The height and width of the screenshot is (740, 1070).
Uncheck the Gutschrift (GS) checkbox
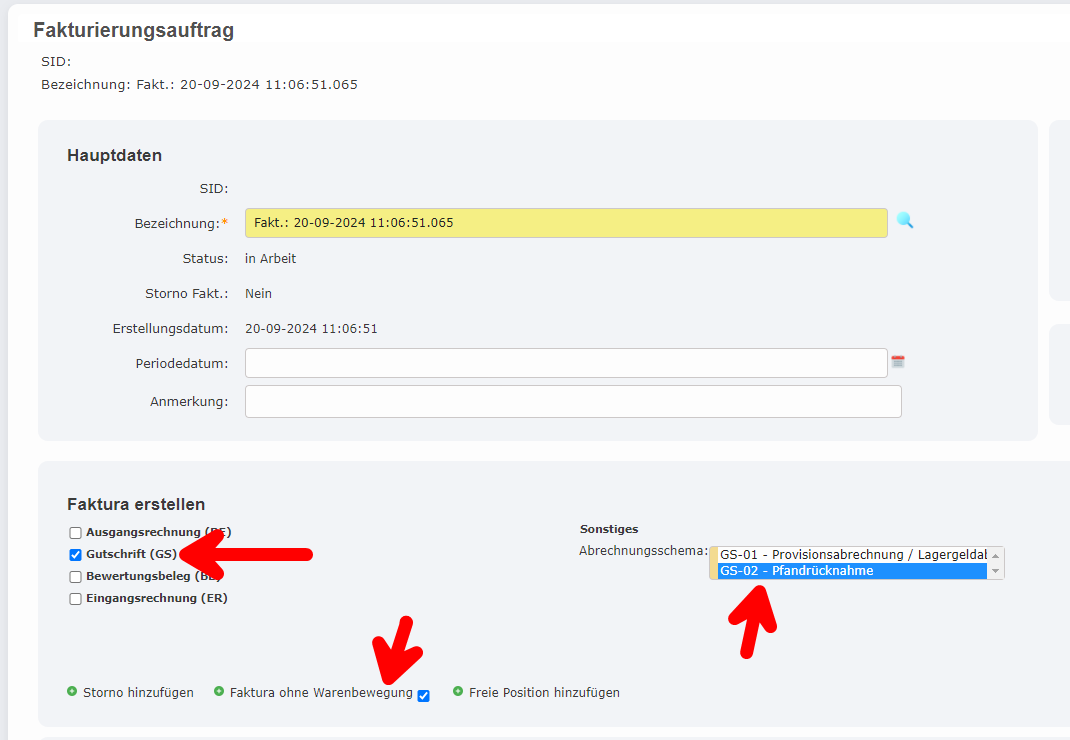(x=75, y=554)
